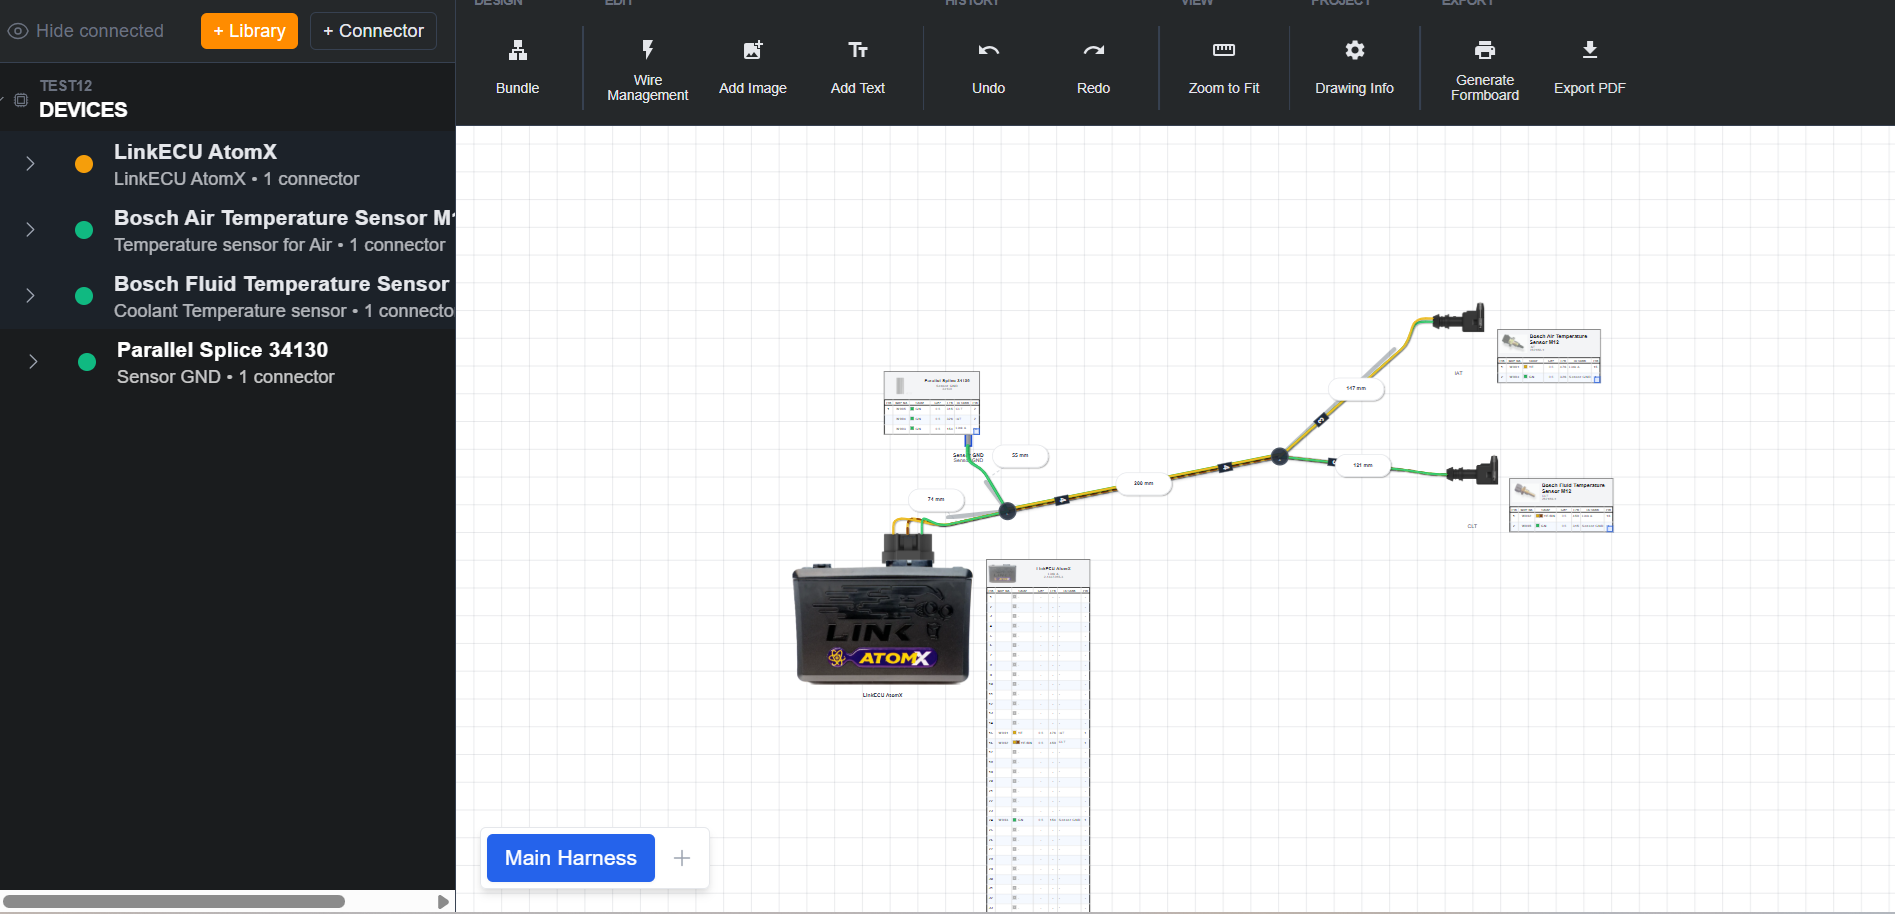The height and width of the screenshot is (914, 1895).
Task: Click the Bosch Air Temperature Sensor table
Action: coord(1549,356)
